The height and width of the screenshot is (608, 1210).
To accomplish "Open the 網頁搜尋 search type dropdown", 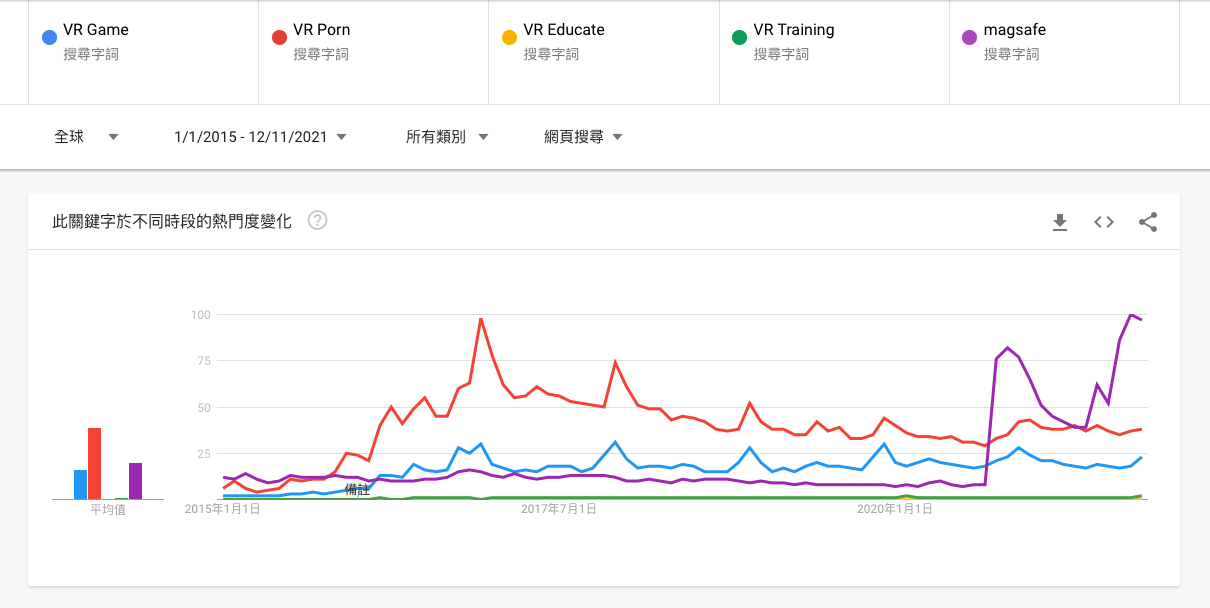I will pos(583,137).
